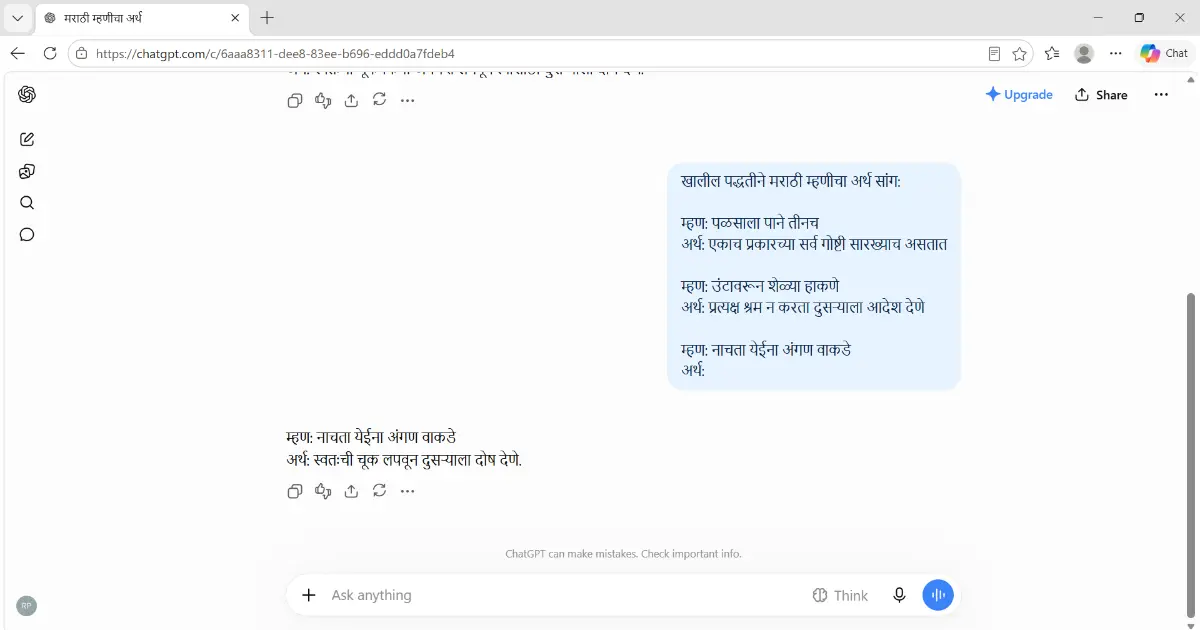Image resolution: width=1200 pixels, height=630 pixels.
Task: Open the sidebar Library images icon
Action: (27, 171)
